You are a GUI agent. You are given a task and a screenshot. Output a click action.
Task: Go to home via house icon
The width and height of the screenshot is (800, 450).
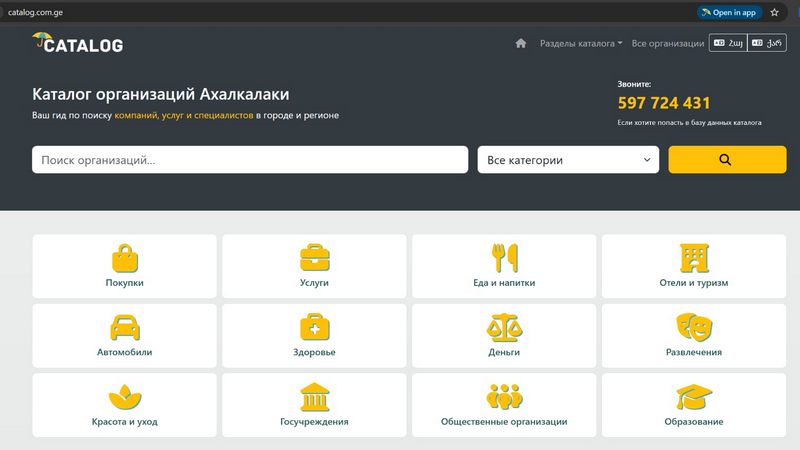pos(520,43)
